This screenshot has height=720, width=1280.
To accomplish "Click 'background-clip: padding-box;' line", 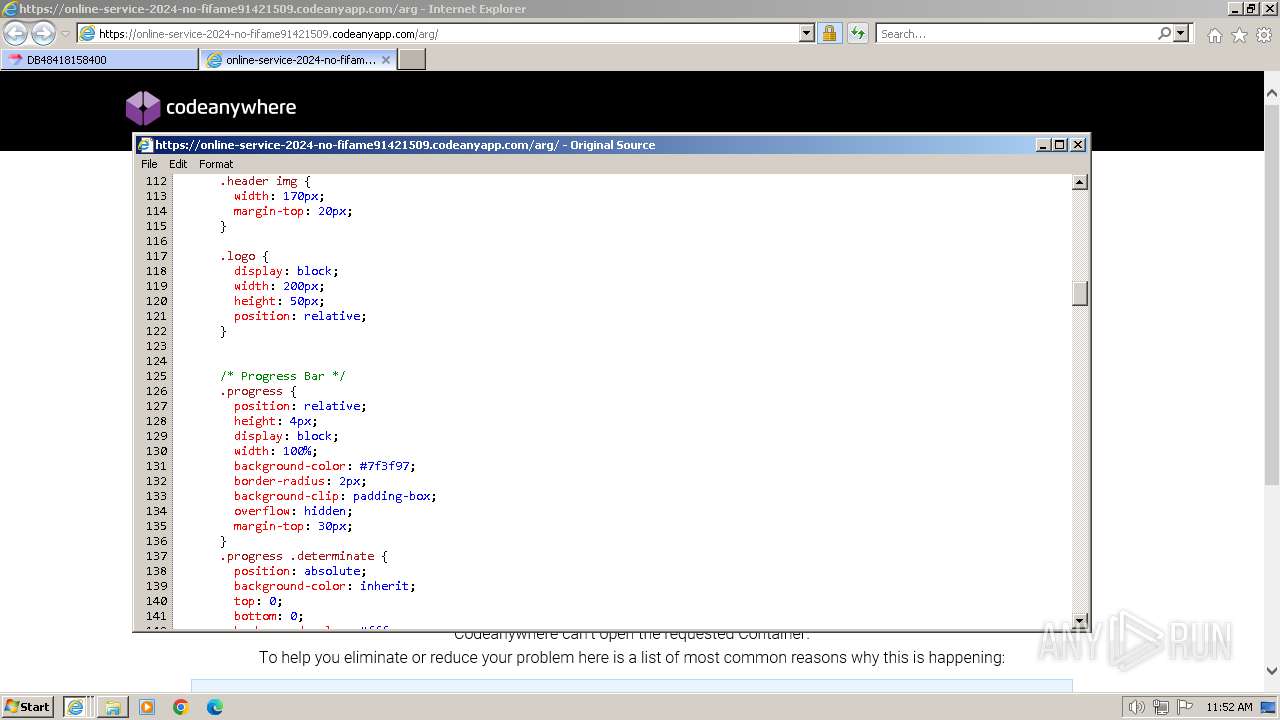I will (335, 496).
